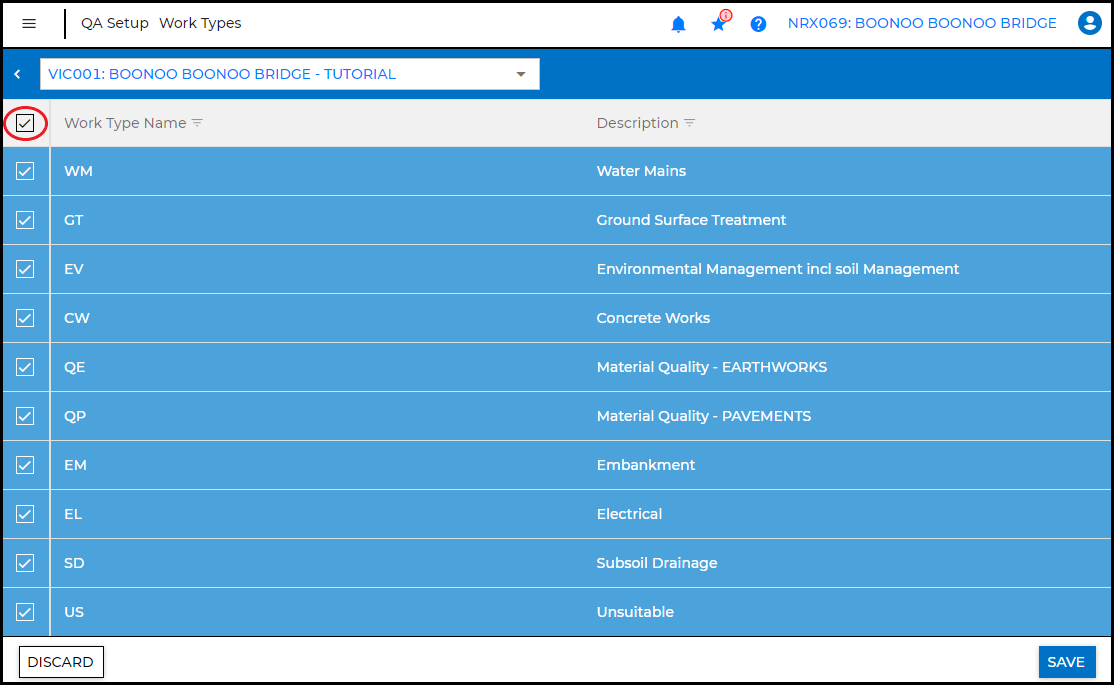This screenshot has height=685, width=1114.
Task: Select Material Quality - PAVEMENTS cell
Action: pos(704,416)
